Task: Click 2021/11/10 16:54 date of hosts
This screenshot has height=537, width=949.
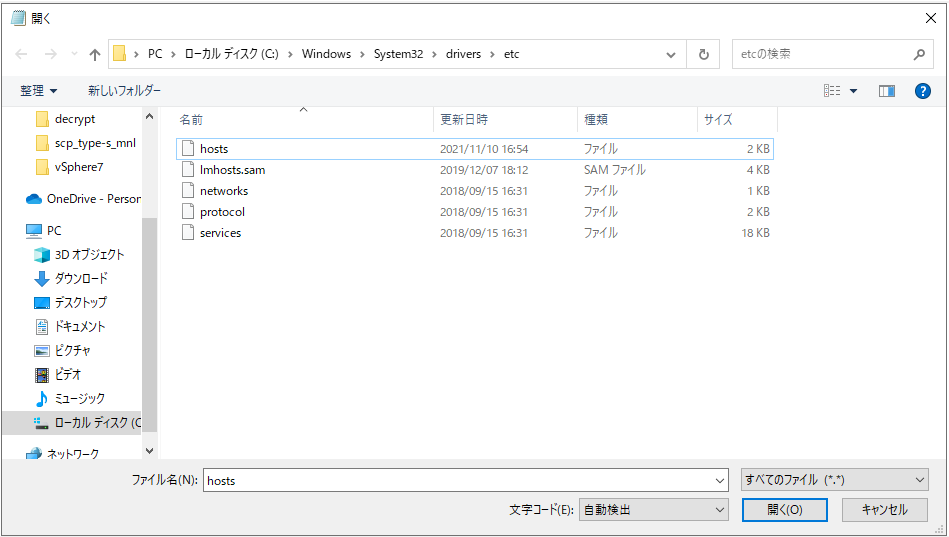Action: [484, 149]
